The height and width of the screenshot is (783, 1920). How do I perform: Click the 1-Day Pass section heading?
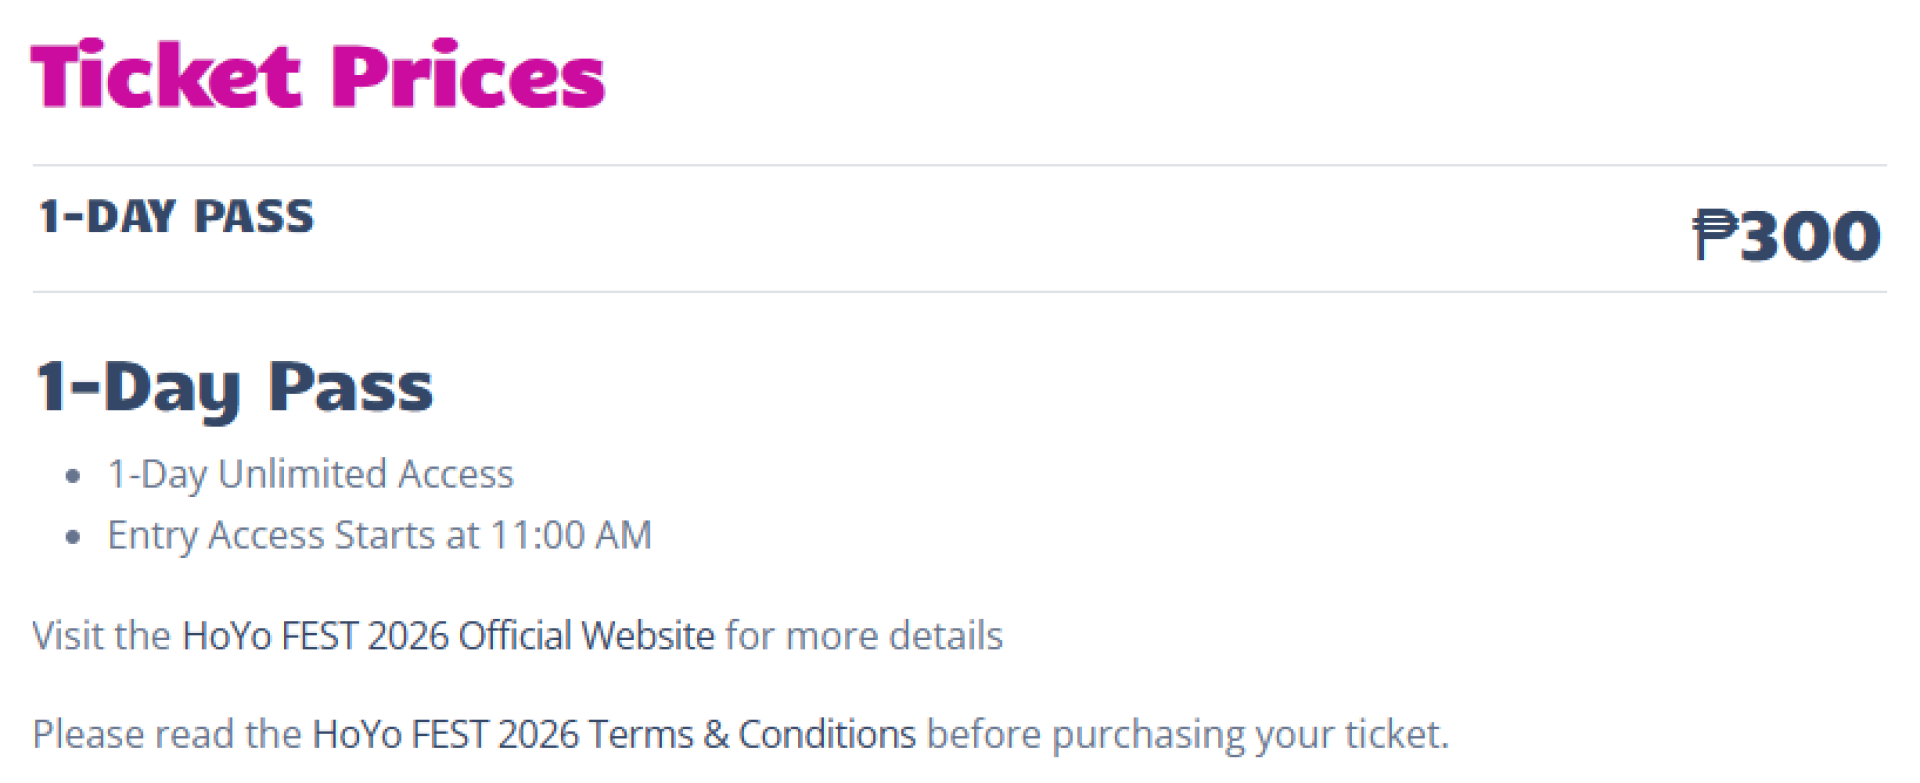click(x=235, y=388)
